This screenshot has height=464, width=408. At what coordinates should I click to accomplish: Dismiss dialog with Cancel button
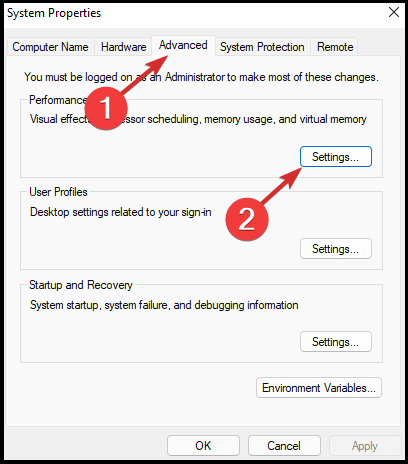[x=284, y=446]
